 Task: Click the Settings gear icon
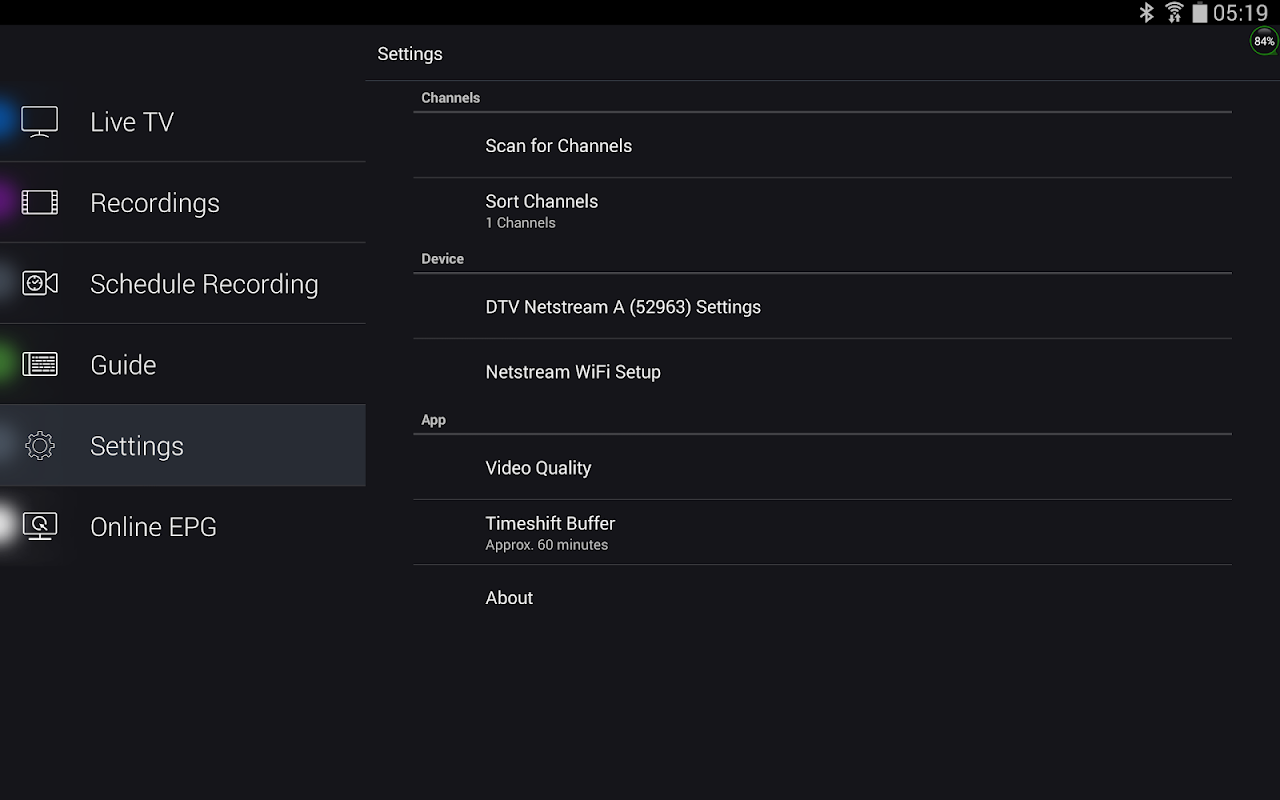point(40,446)
